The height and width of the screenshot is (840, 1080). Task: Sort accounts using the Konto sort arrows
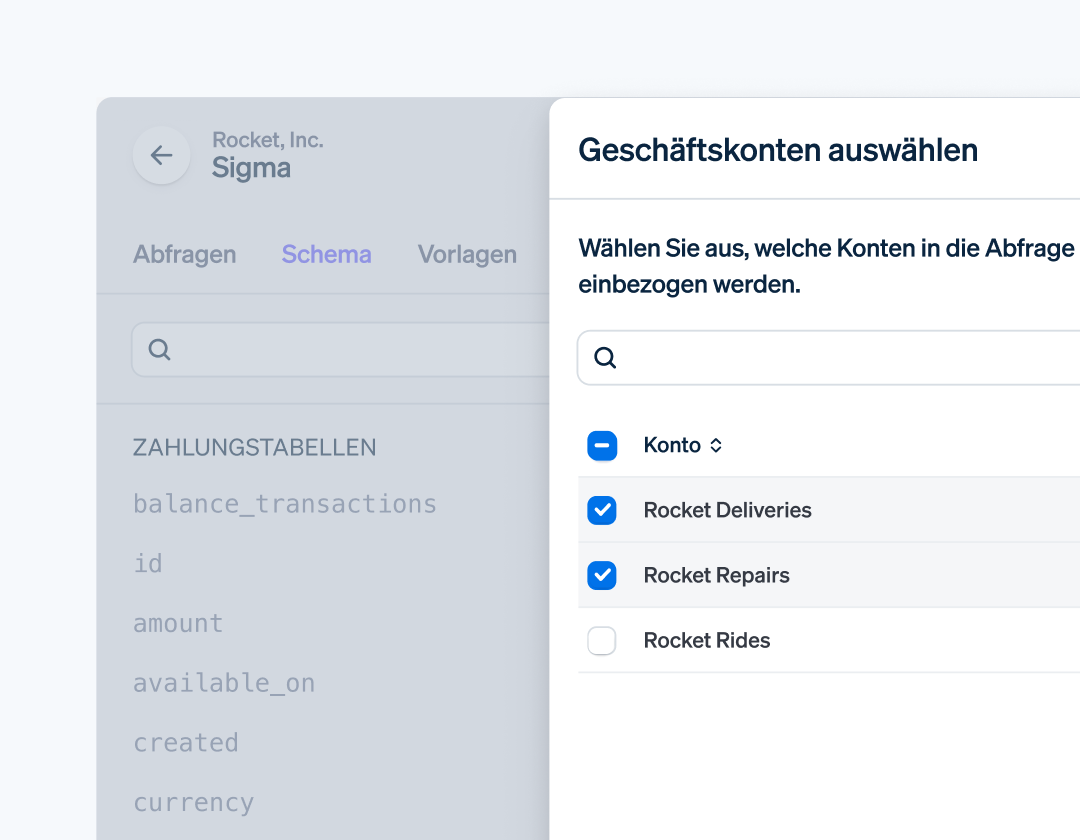(716, 445)
